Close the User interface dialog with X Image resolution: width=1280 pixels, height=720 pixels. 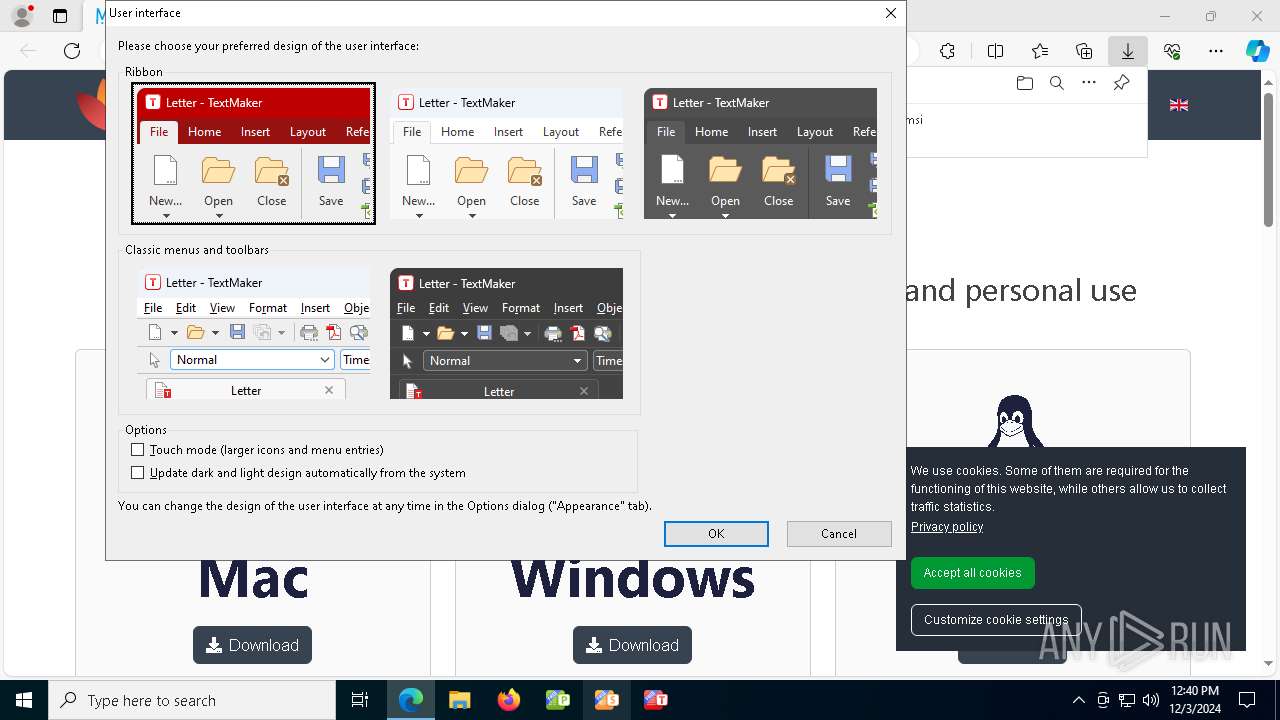(x=890, y=13)
